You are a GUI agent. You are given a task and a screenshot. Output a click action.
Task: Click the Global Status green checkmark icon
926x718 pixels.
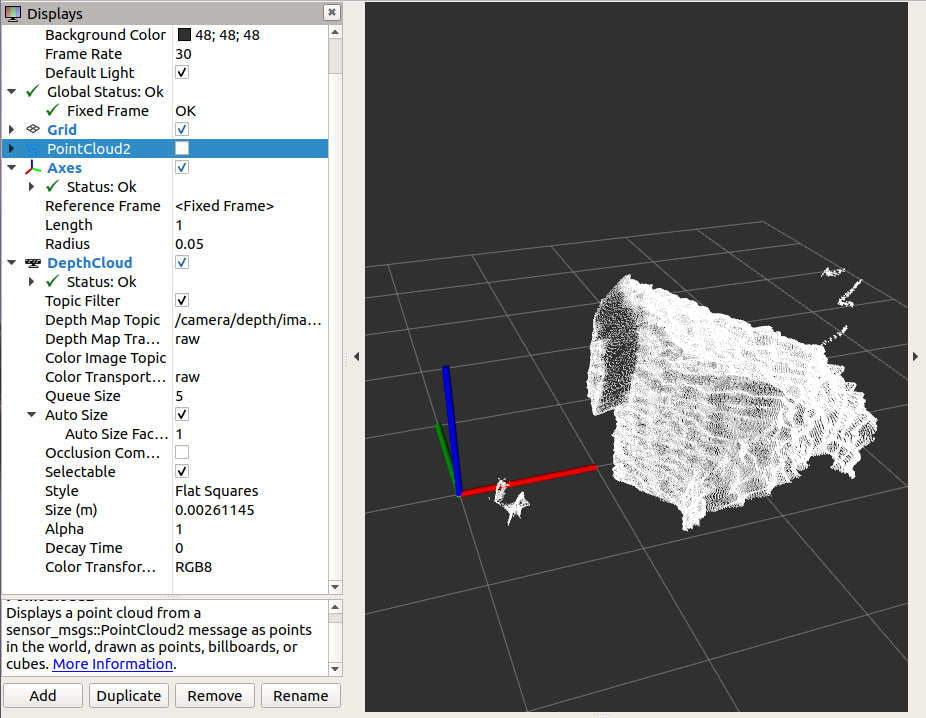tap(32, 92)
